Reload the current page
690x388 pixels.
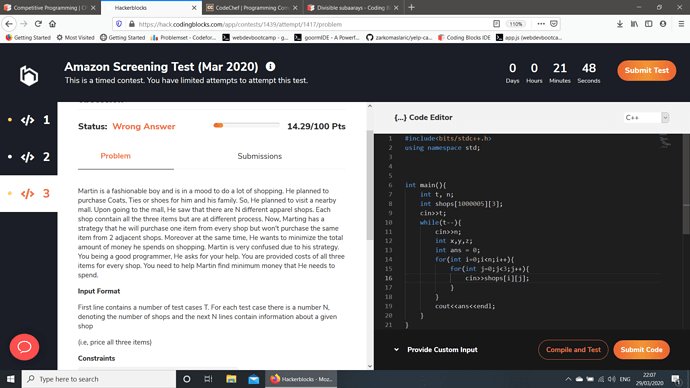pyautogui.click(x=38, y=24)
